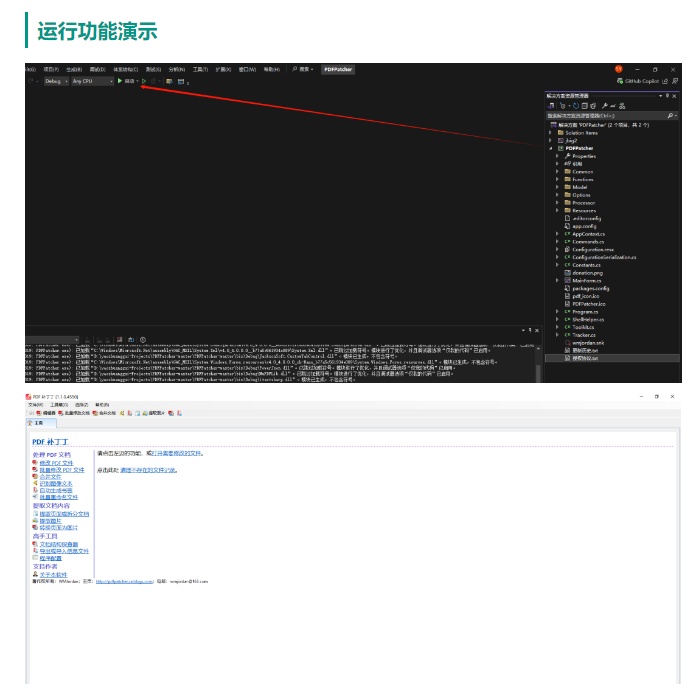Click 提取图片 link in the left list
Viewport: 693px width, 690px height.
click(x=50, y=521)
